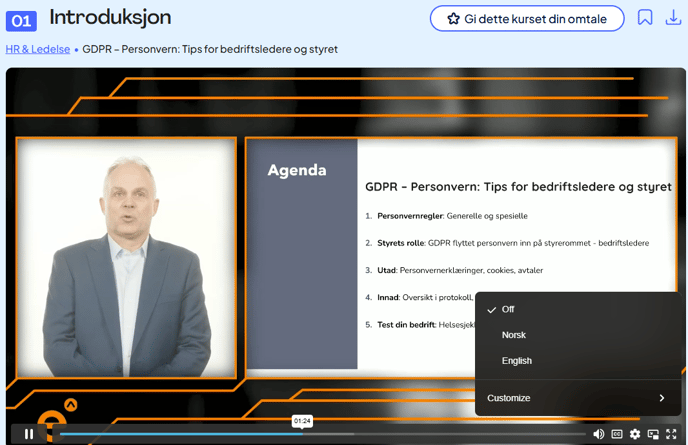Open the HR & Ledelse breadcrumb link
This screenshot has height=445, width=688.
[37, 49]
